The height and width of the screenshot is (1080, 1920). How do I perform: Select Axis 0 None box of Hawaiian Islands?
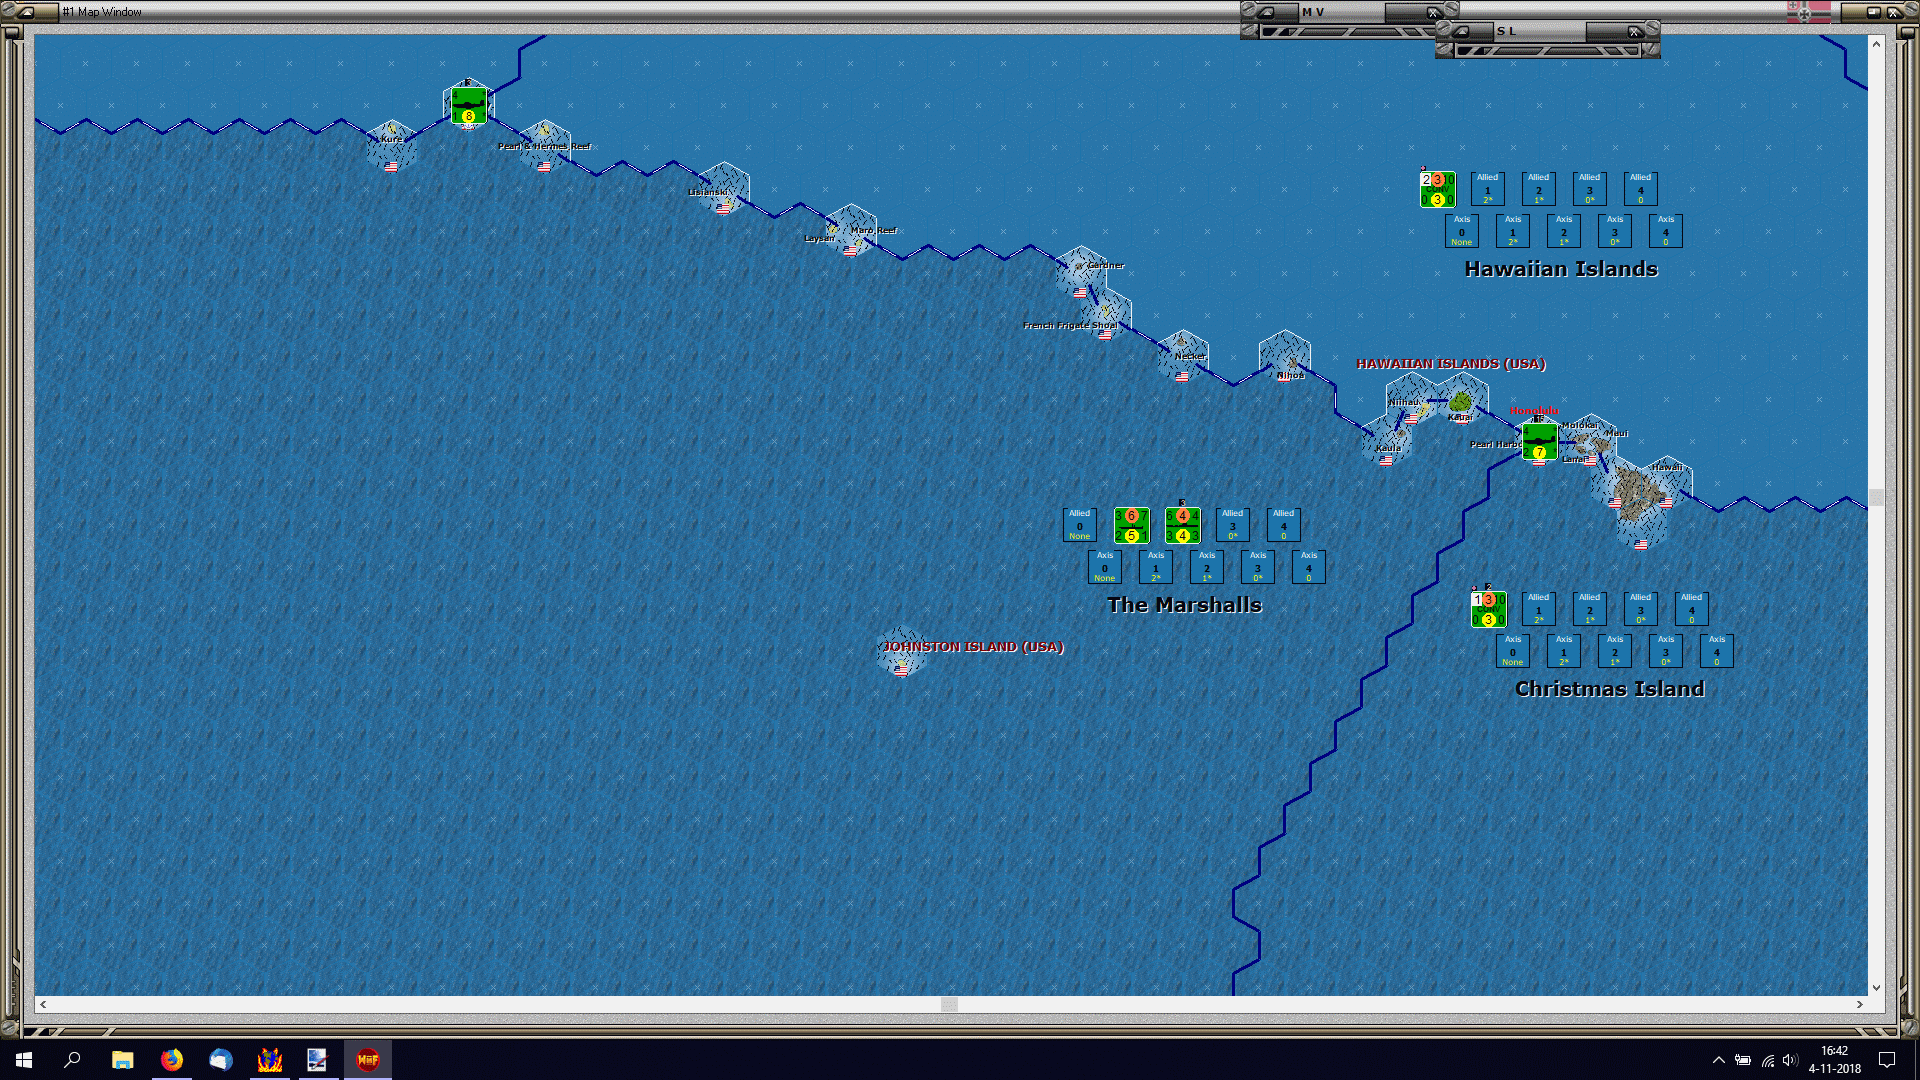click(x=1461, y=231)
